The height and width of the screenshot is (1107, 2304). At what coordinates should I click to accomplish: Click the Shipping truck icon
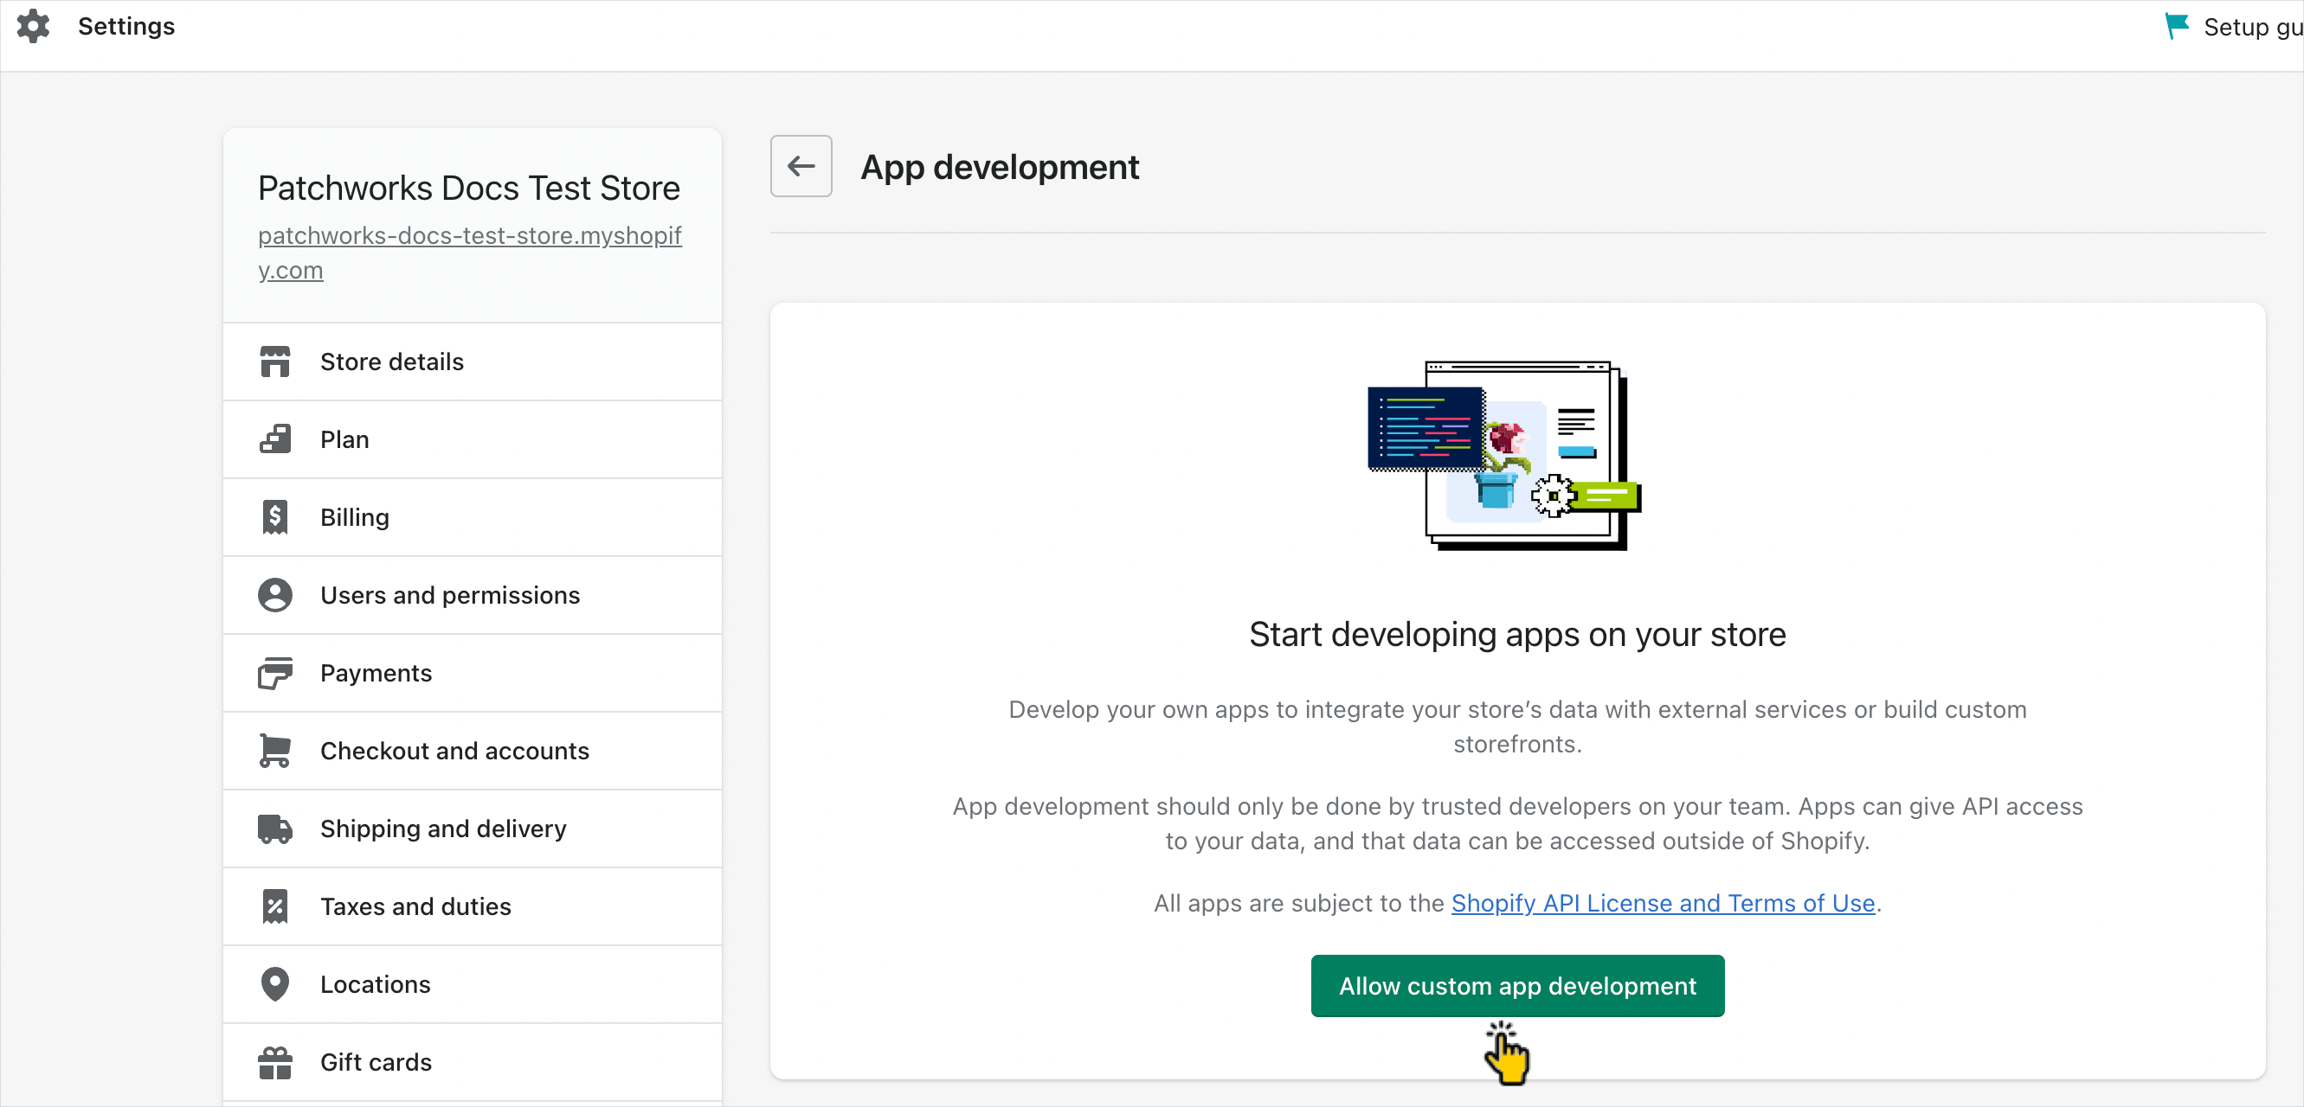tap(275, 829)
